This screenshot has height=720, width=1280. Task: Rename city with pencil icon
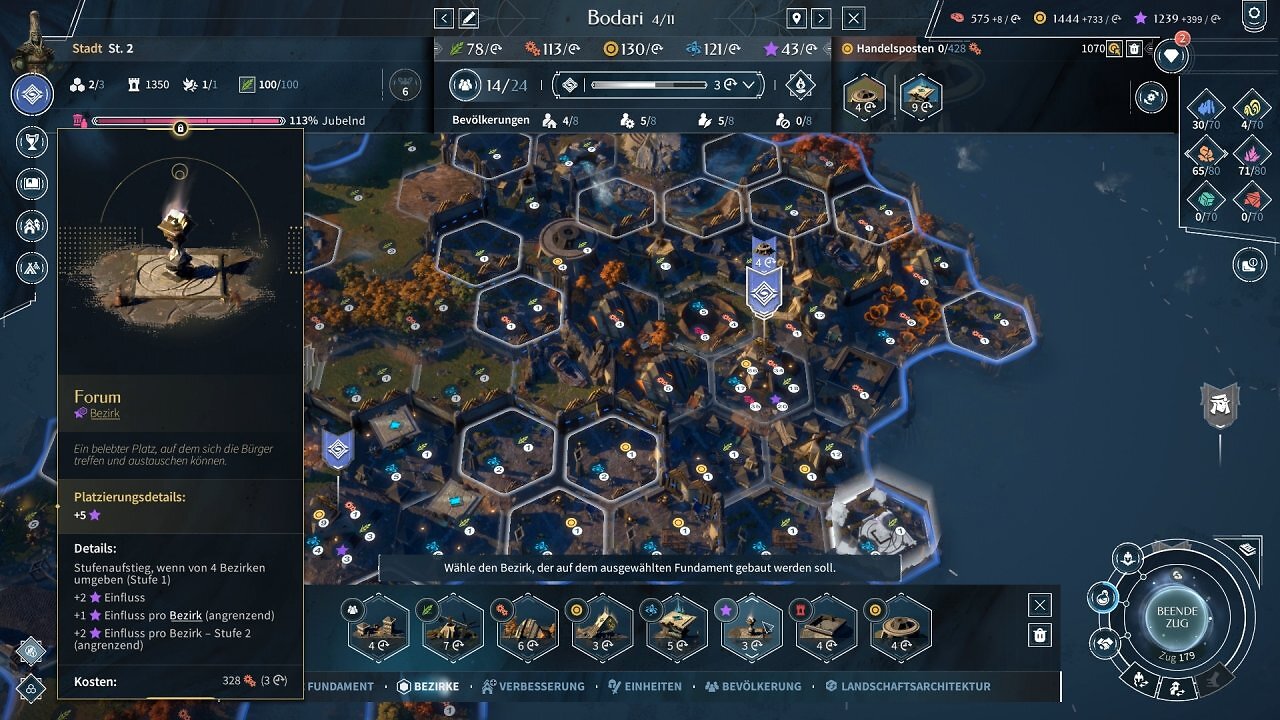(468, 18)
